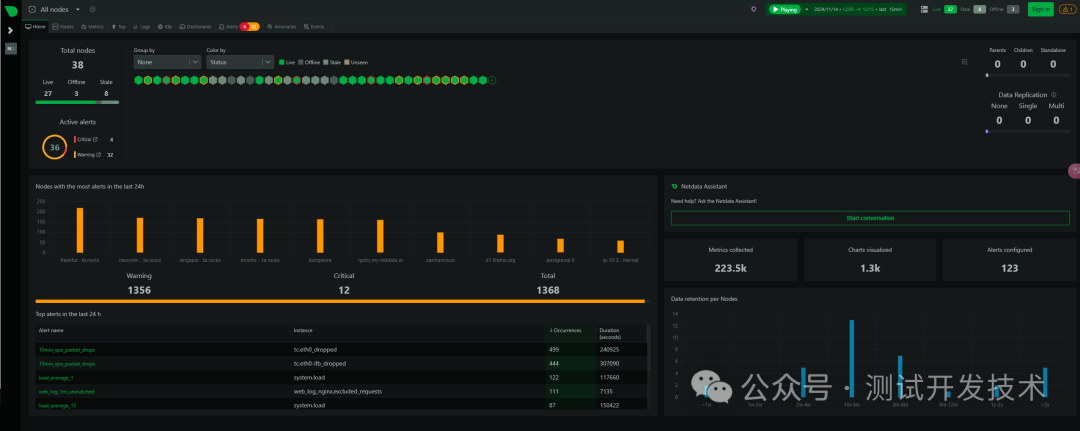Click the bangalore bar in the alerts chart
1080x431 pixels.
coord(320,236)
